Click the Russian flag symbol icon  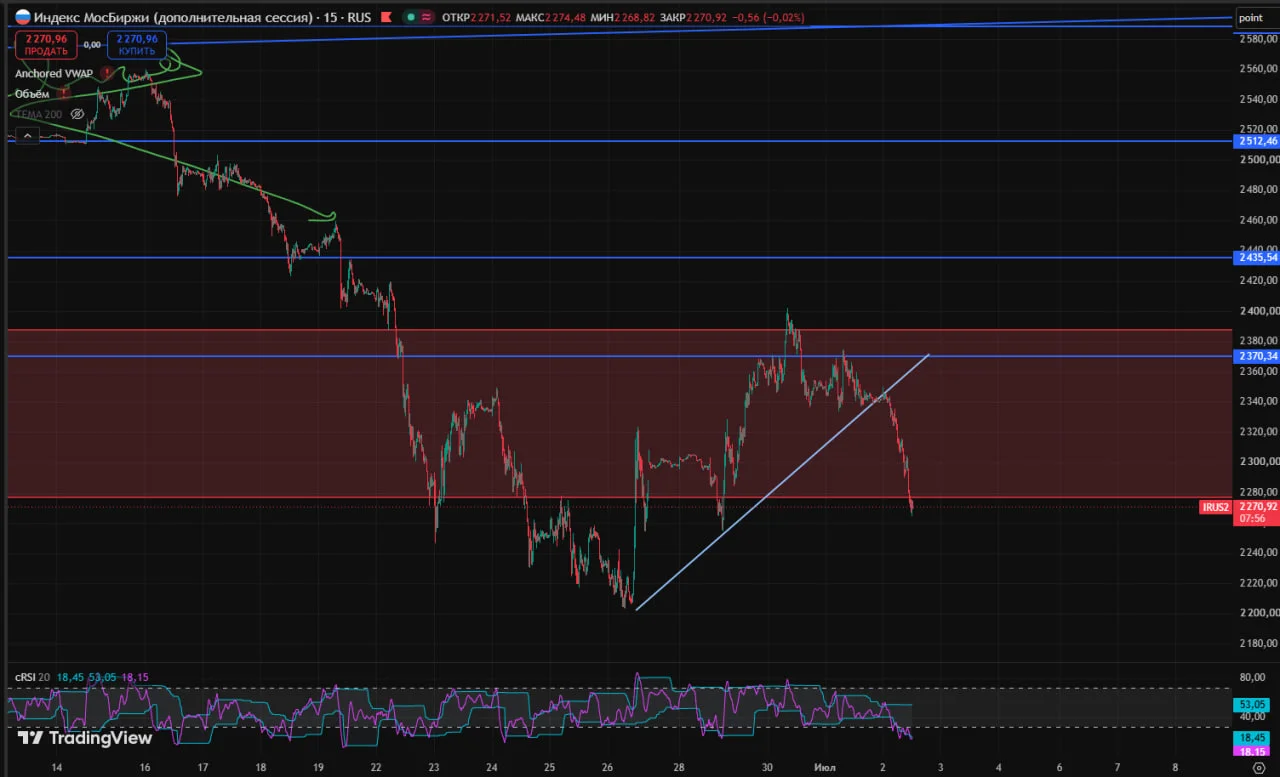(x=22, y=17)
